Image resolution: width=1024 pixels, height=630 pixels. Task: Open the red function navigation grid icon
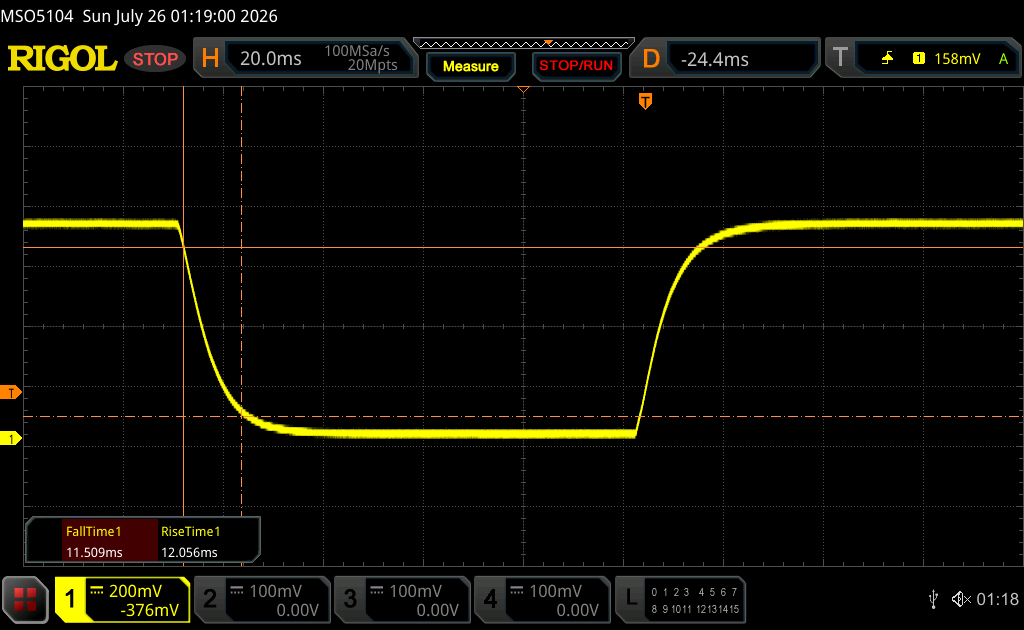(25, 599)
